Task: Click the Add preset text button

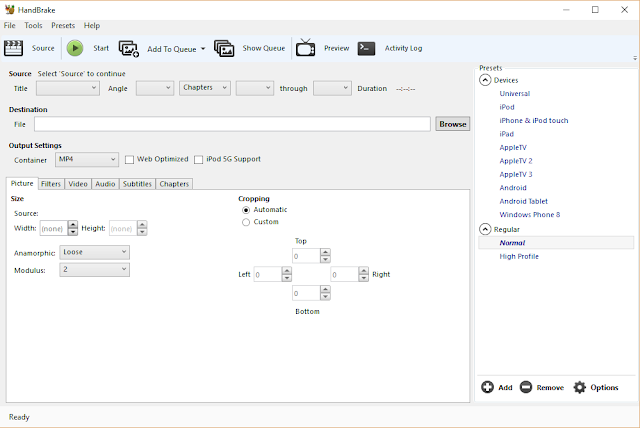Action: [505, 388]
